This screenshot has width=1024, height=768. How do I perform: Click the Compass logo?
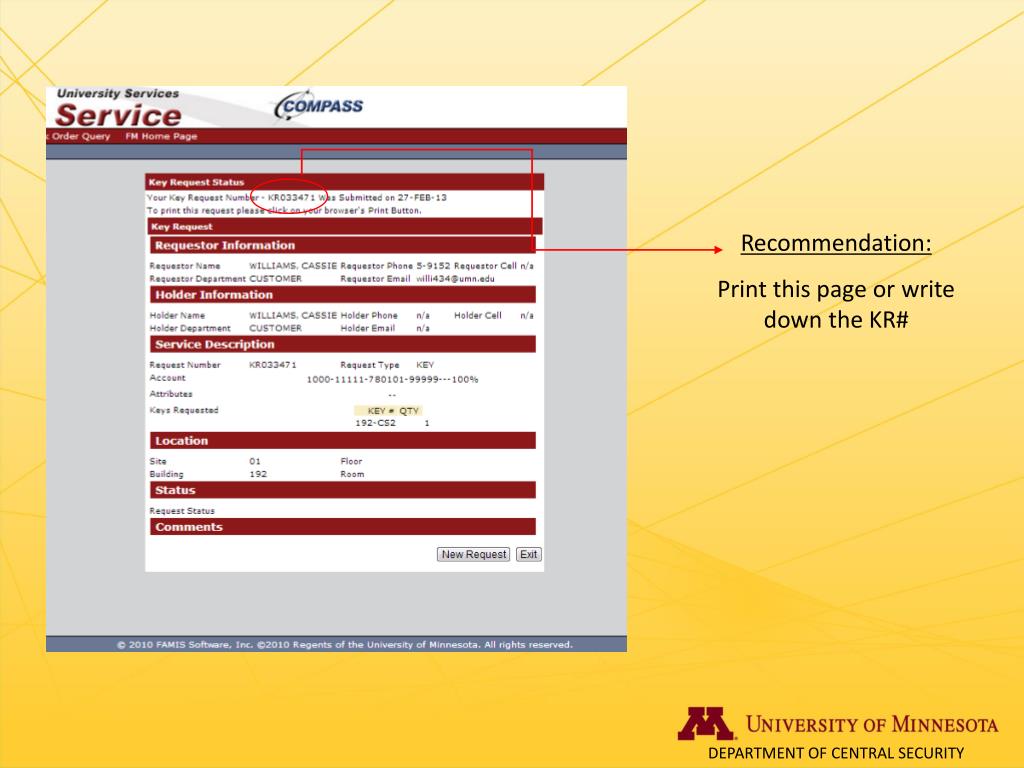319,106
